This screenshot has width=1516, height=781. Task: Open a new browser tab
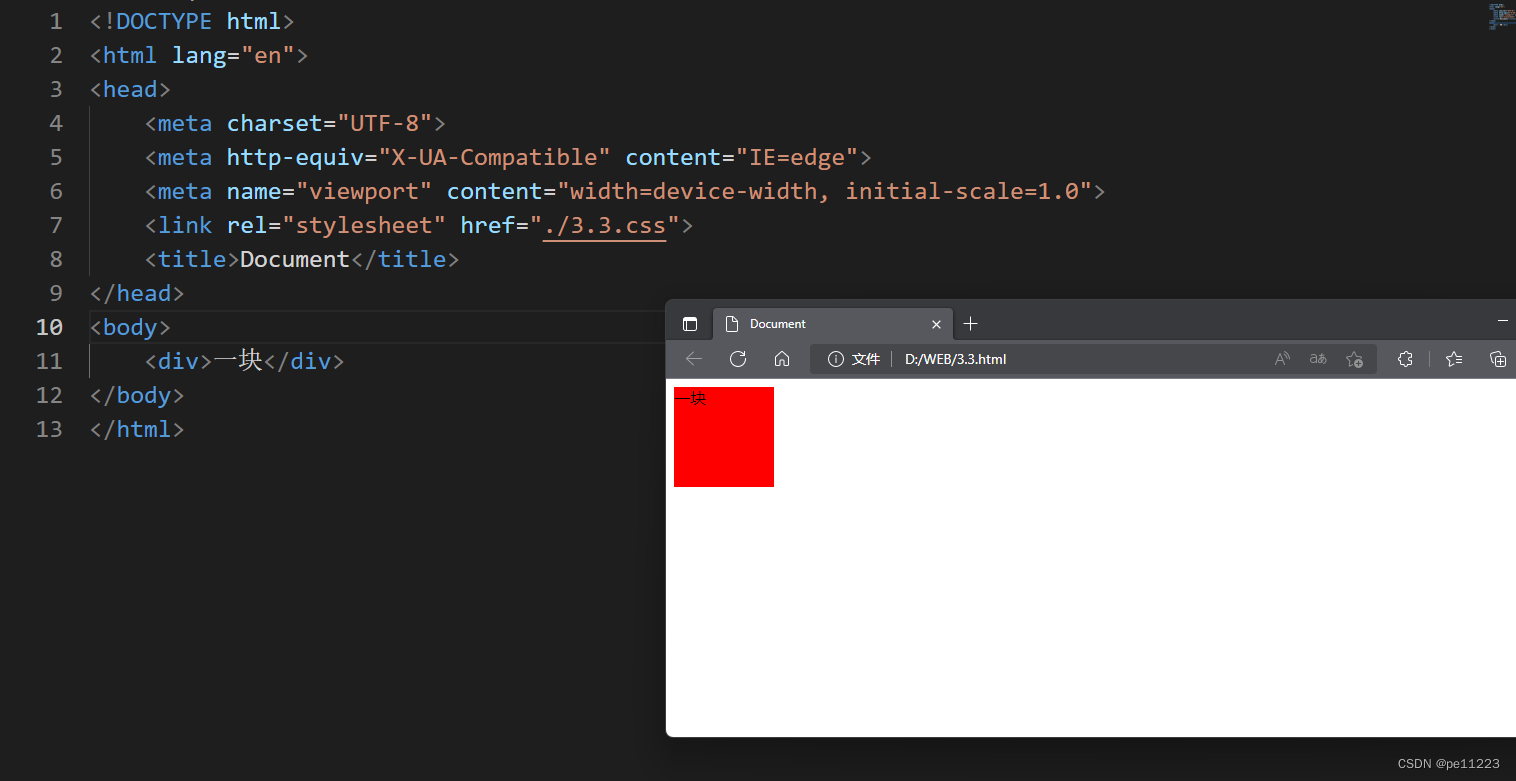click(x=970, y=323)
